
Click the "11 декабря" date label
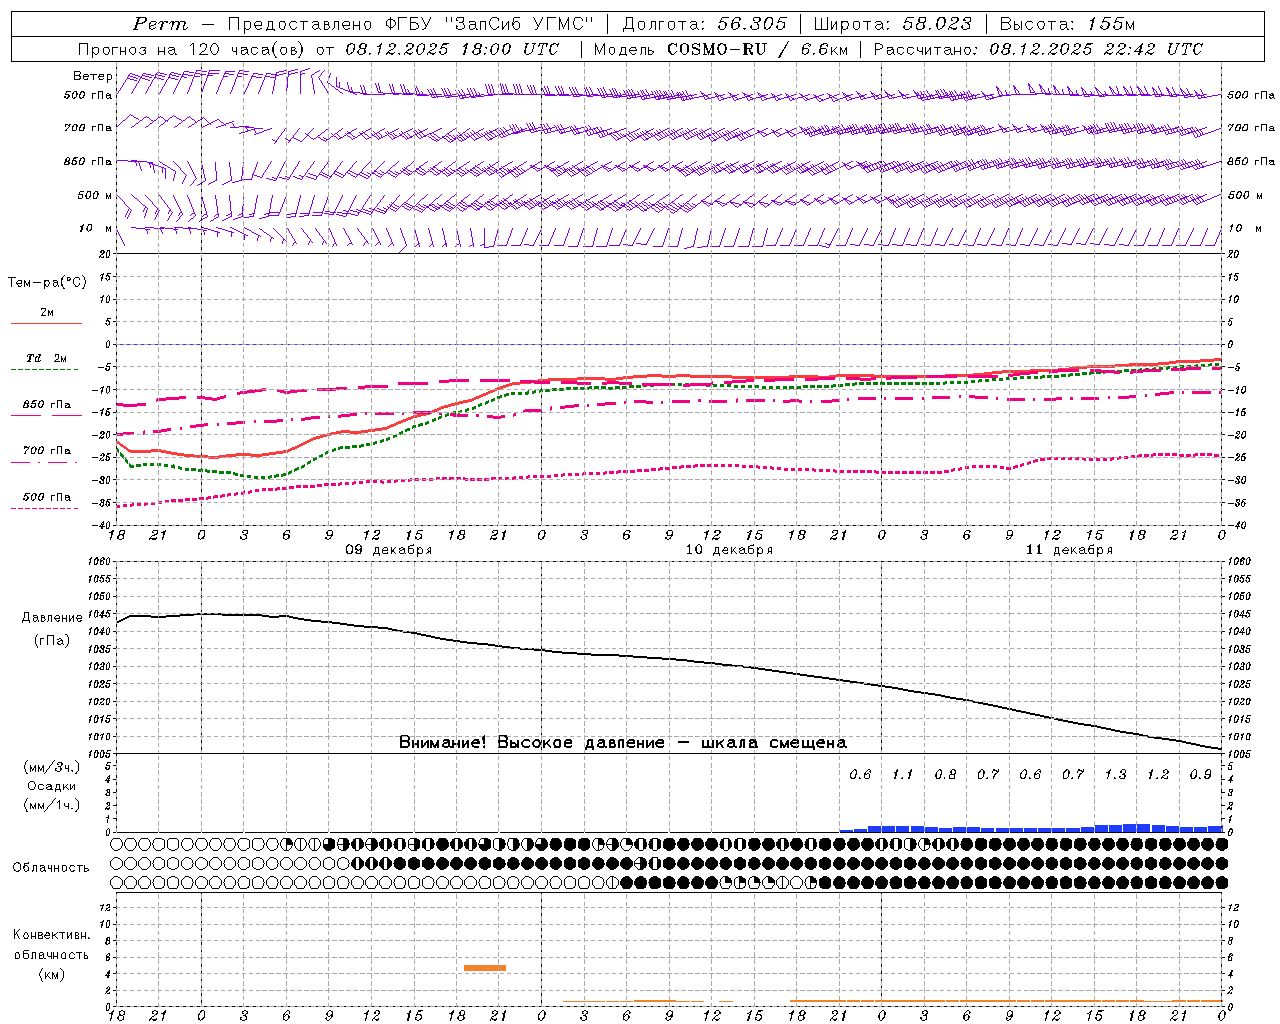(1069, 550)
